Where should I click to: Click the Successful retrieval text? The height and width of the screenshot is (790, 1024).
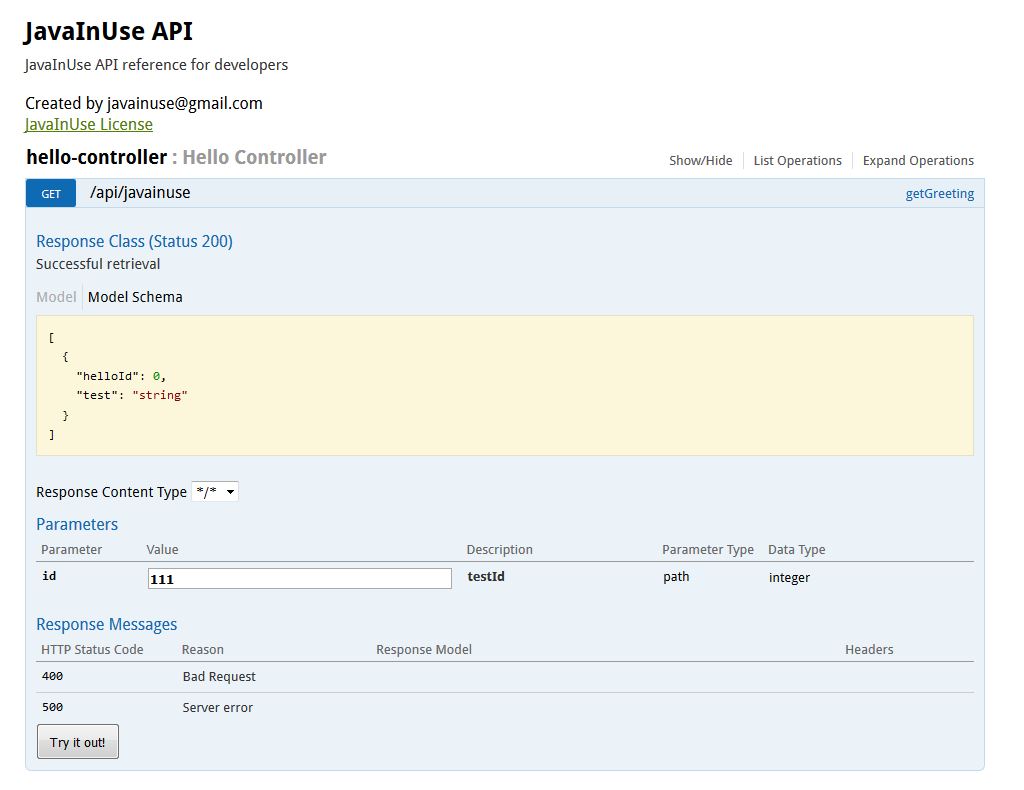click(x=98, y=264)
